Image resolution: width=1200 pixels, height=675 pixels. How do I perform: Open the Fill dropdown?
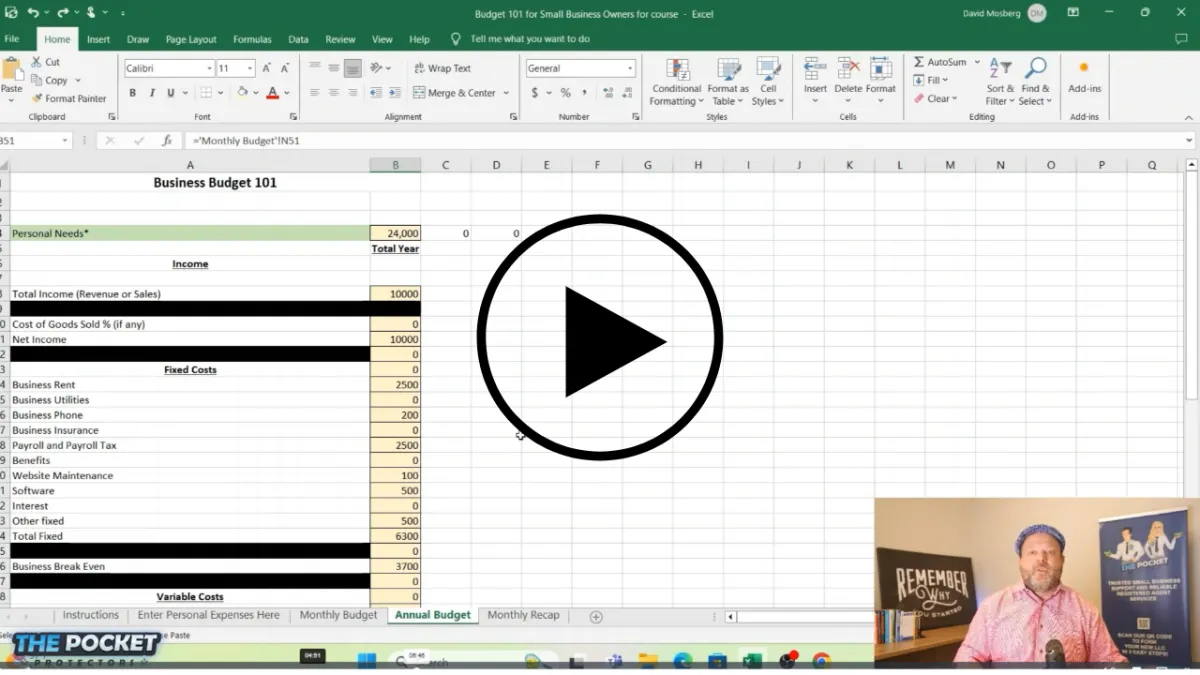click(x=931, y=80)
